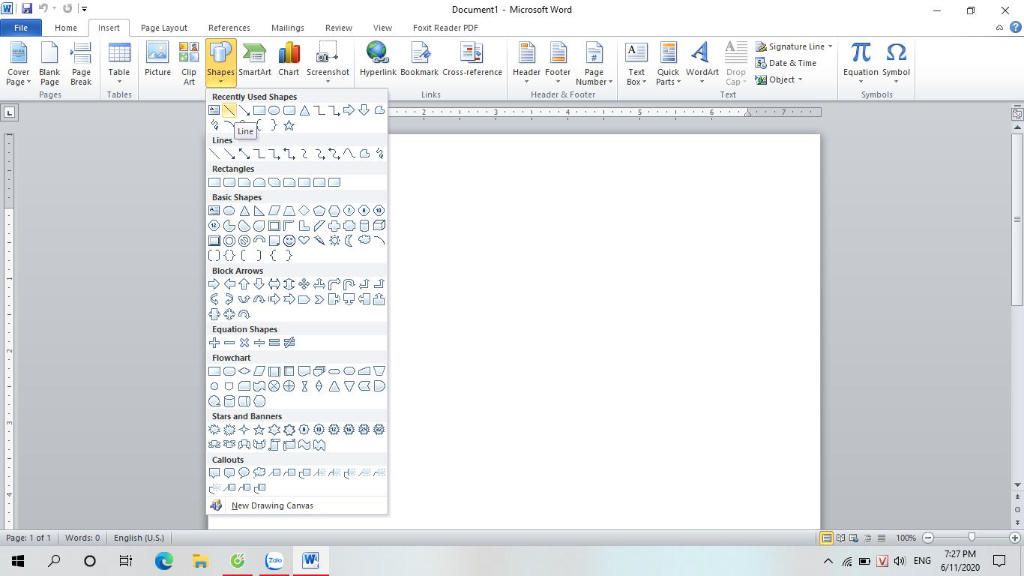The image size is (1024, 576).
Task: Toggle Minimize the Ribbon caret
Action: click(x=999, y=28)
